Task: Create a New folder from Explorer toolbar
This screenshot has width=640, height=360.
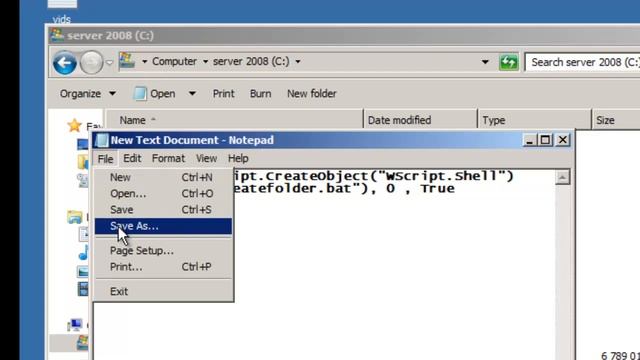Action: 312,94
